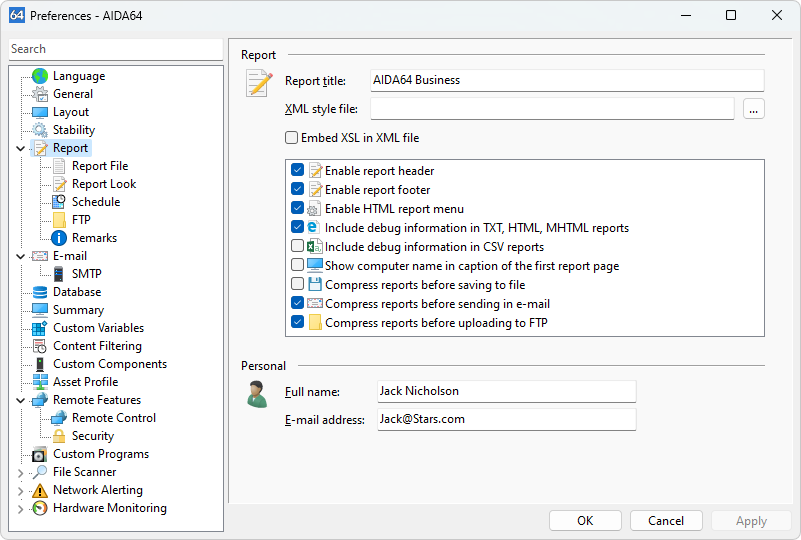Check Compress reports before saving to file
Viewport: 801px width, 540px height.
(297, 284)
